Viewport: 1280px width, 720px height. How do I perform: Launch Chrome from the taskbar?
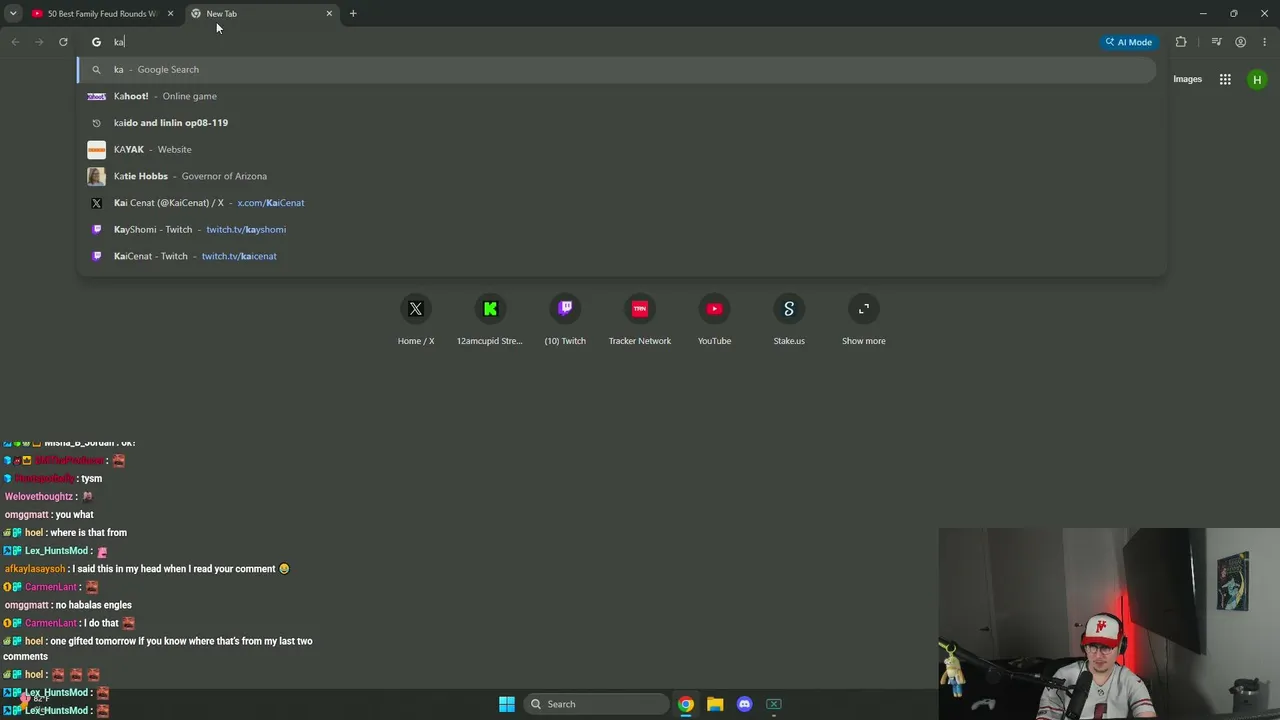[x=686, y=704]
